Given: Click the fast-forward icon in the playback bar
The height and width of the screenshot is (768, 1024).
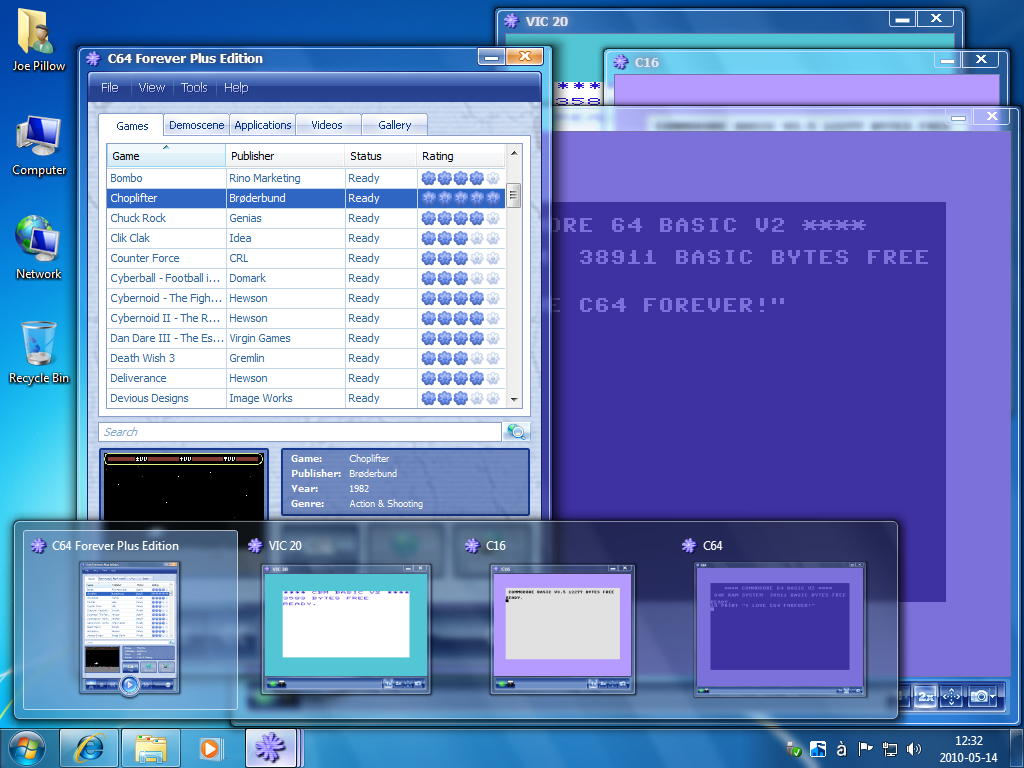Looking at the screenshot, I should 145,684.
